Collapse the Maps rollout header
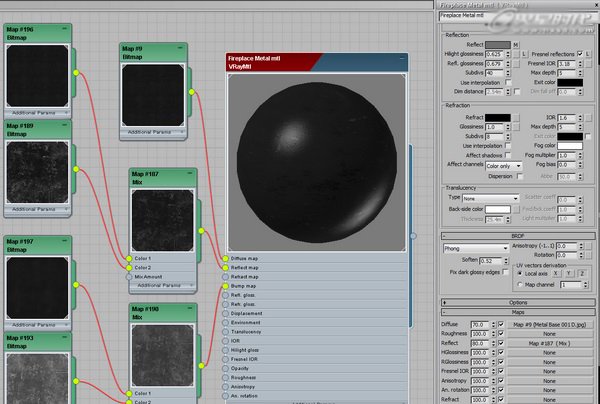Viewport: 600px width, 404px height. pos(518,313)
